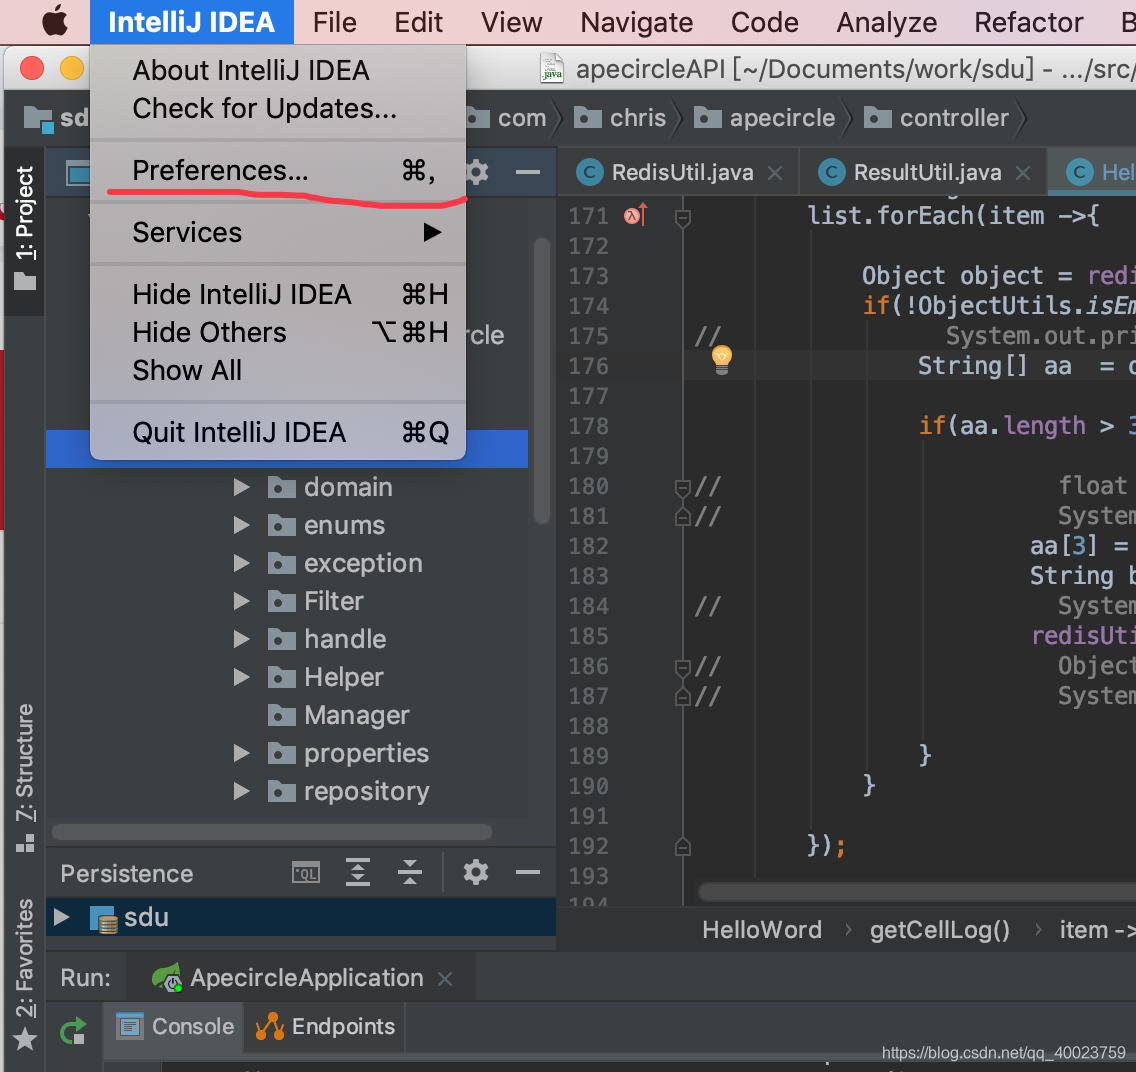This screenshot has width=1136, height=1072.
Task: Choose Show All
Action: (x=278, y=370)
